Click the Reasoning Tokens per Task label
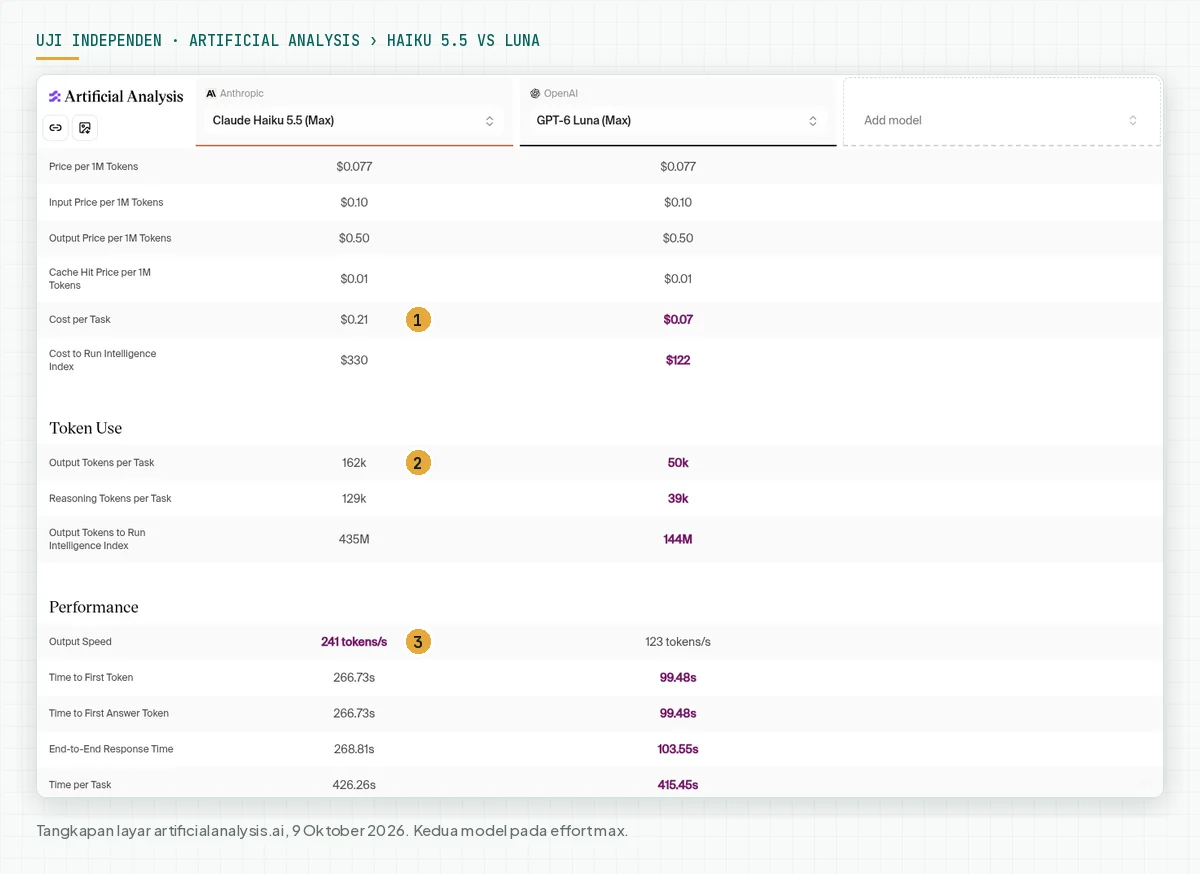Viewport: 1200px width, 874px height. coord(110,499)
